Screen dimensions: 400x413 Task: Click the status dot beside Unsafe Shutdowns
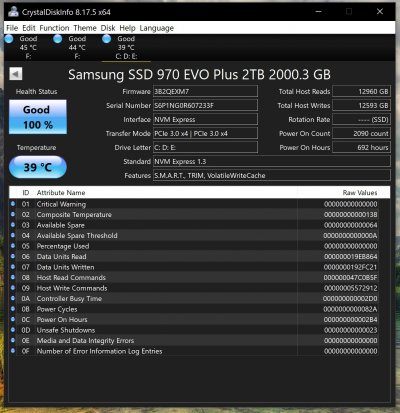click(x=13, y=330)
